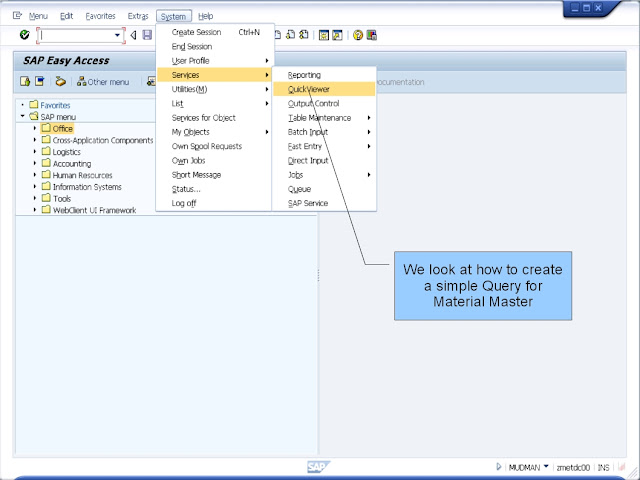This screenshot has width=640, height=480.
Task: Click the Tools folder icon
Action: [47, 198]
